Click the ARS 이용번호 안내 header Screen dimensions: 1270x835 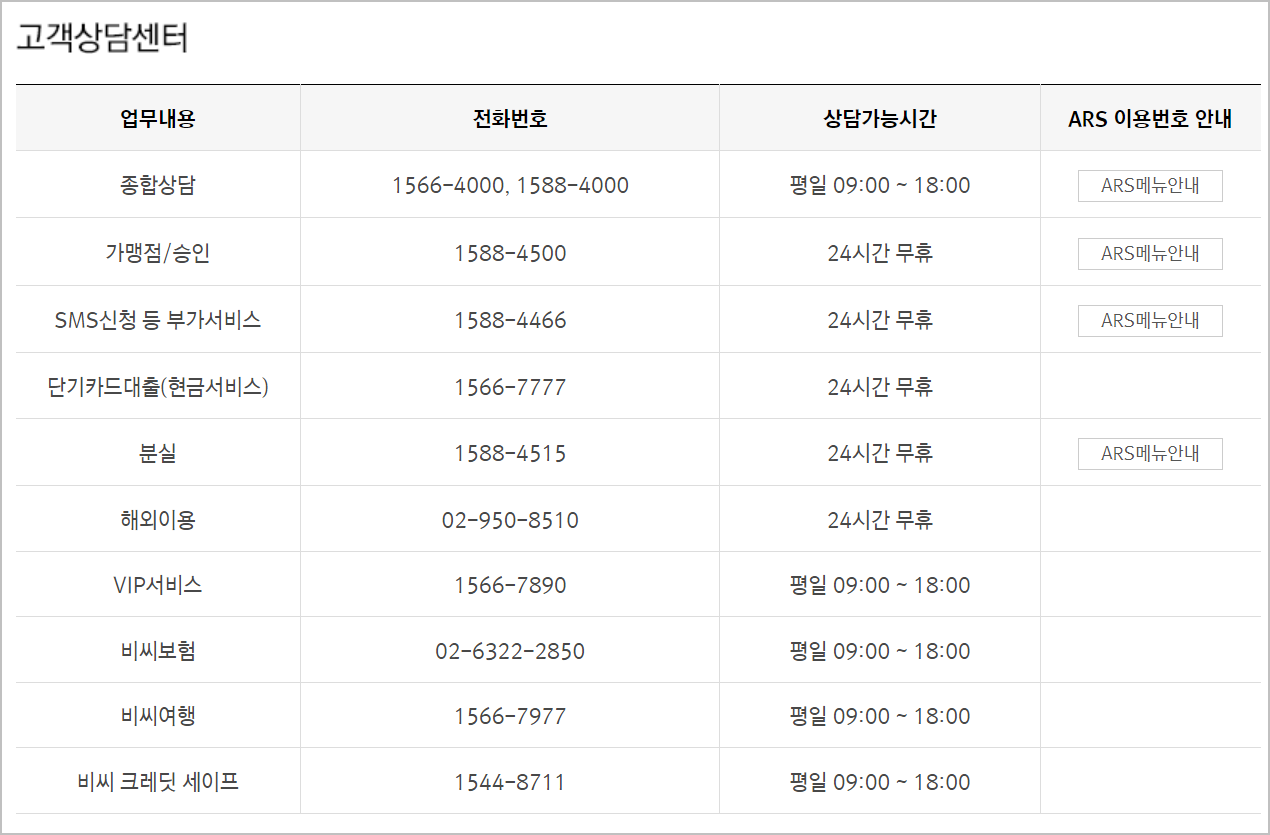tap(1150, 119)
